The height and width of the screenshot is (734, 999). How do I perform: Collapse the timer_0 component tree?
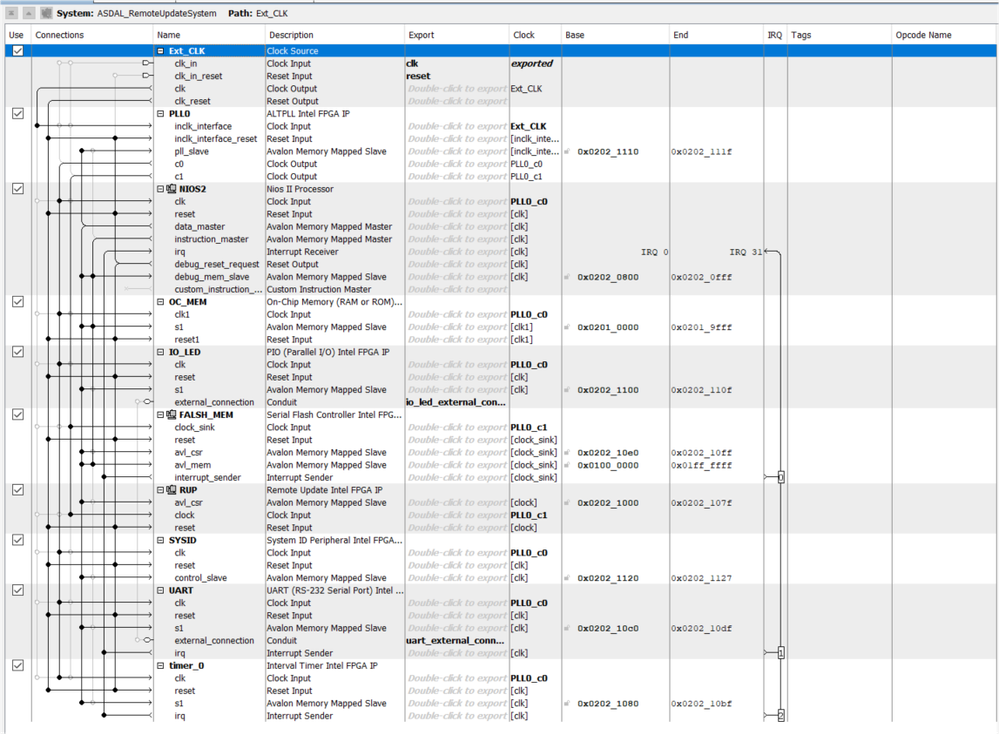tap(161, 666)
